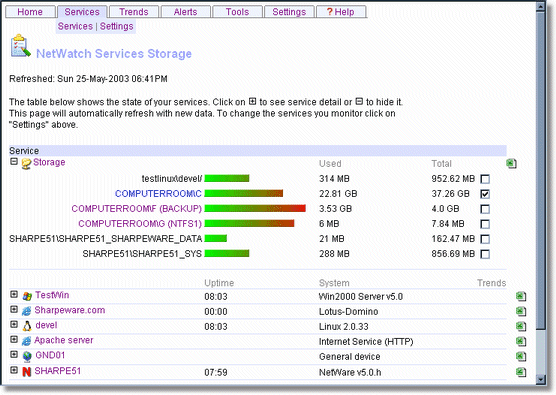Click the Storage disk icon
Image resolution: width=556 pixels, height=395 pixels.
[26, 163]
